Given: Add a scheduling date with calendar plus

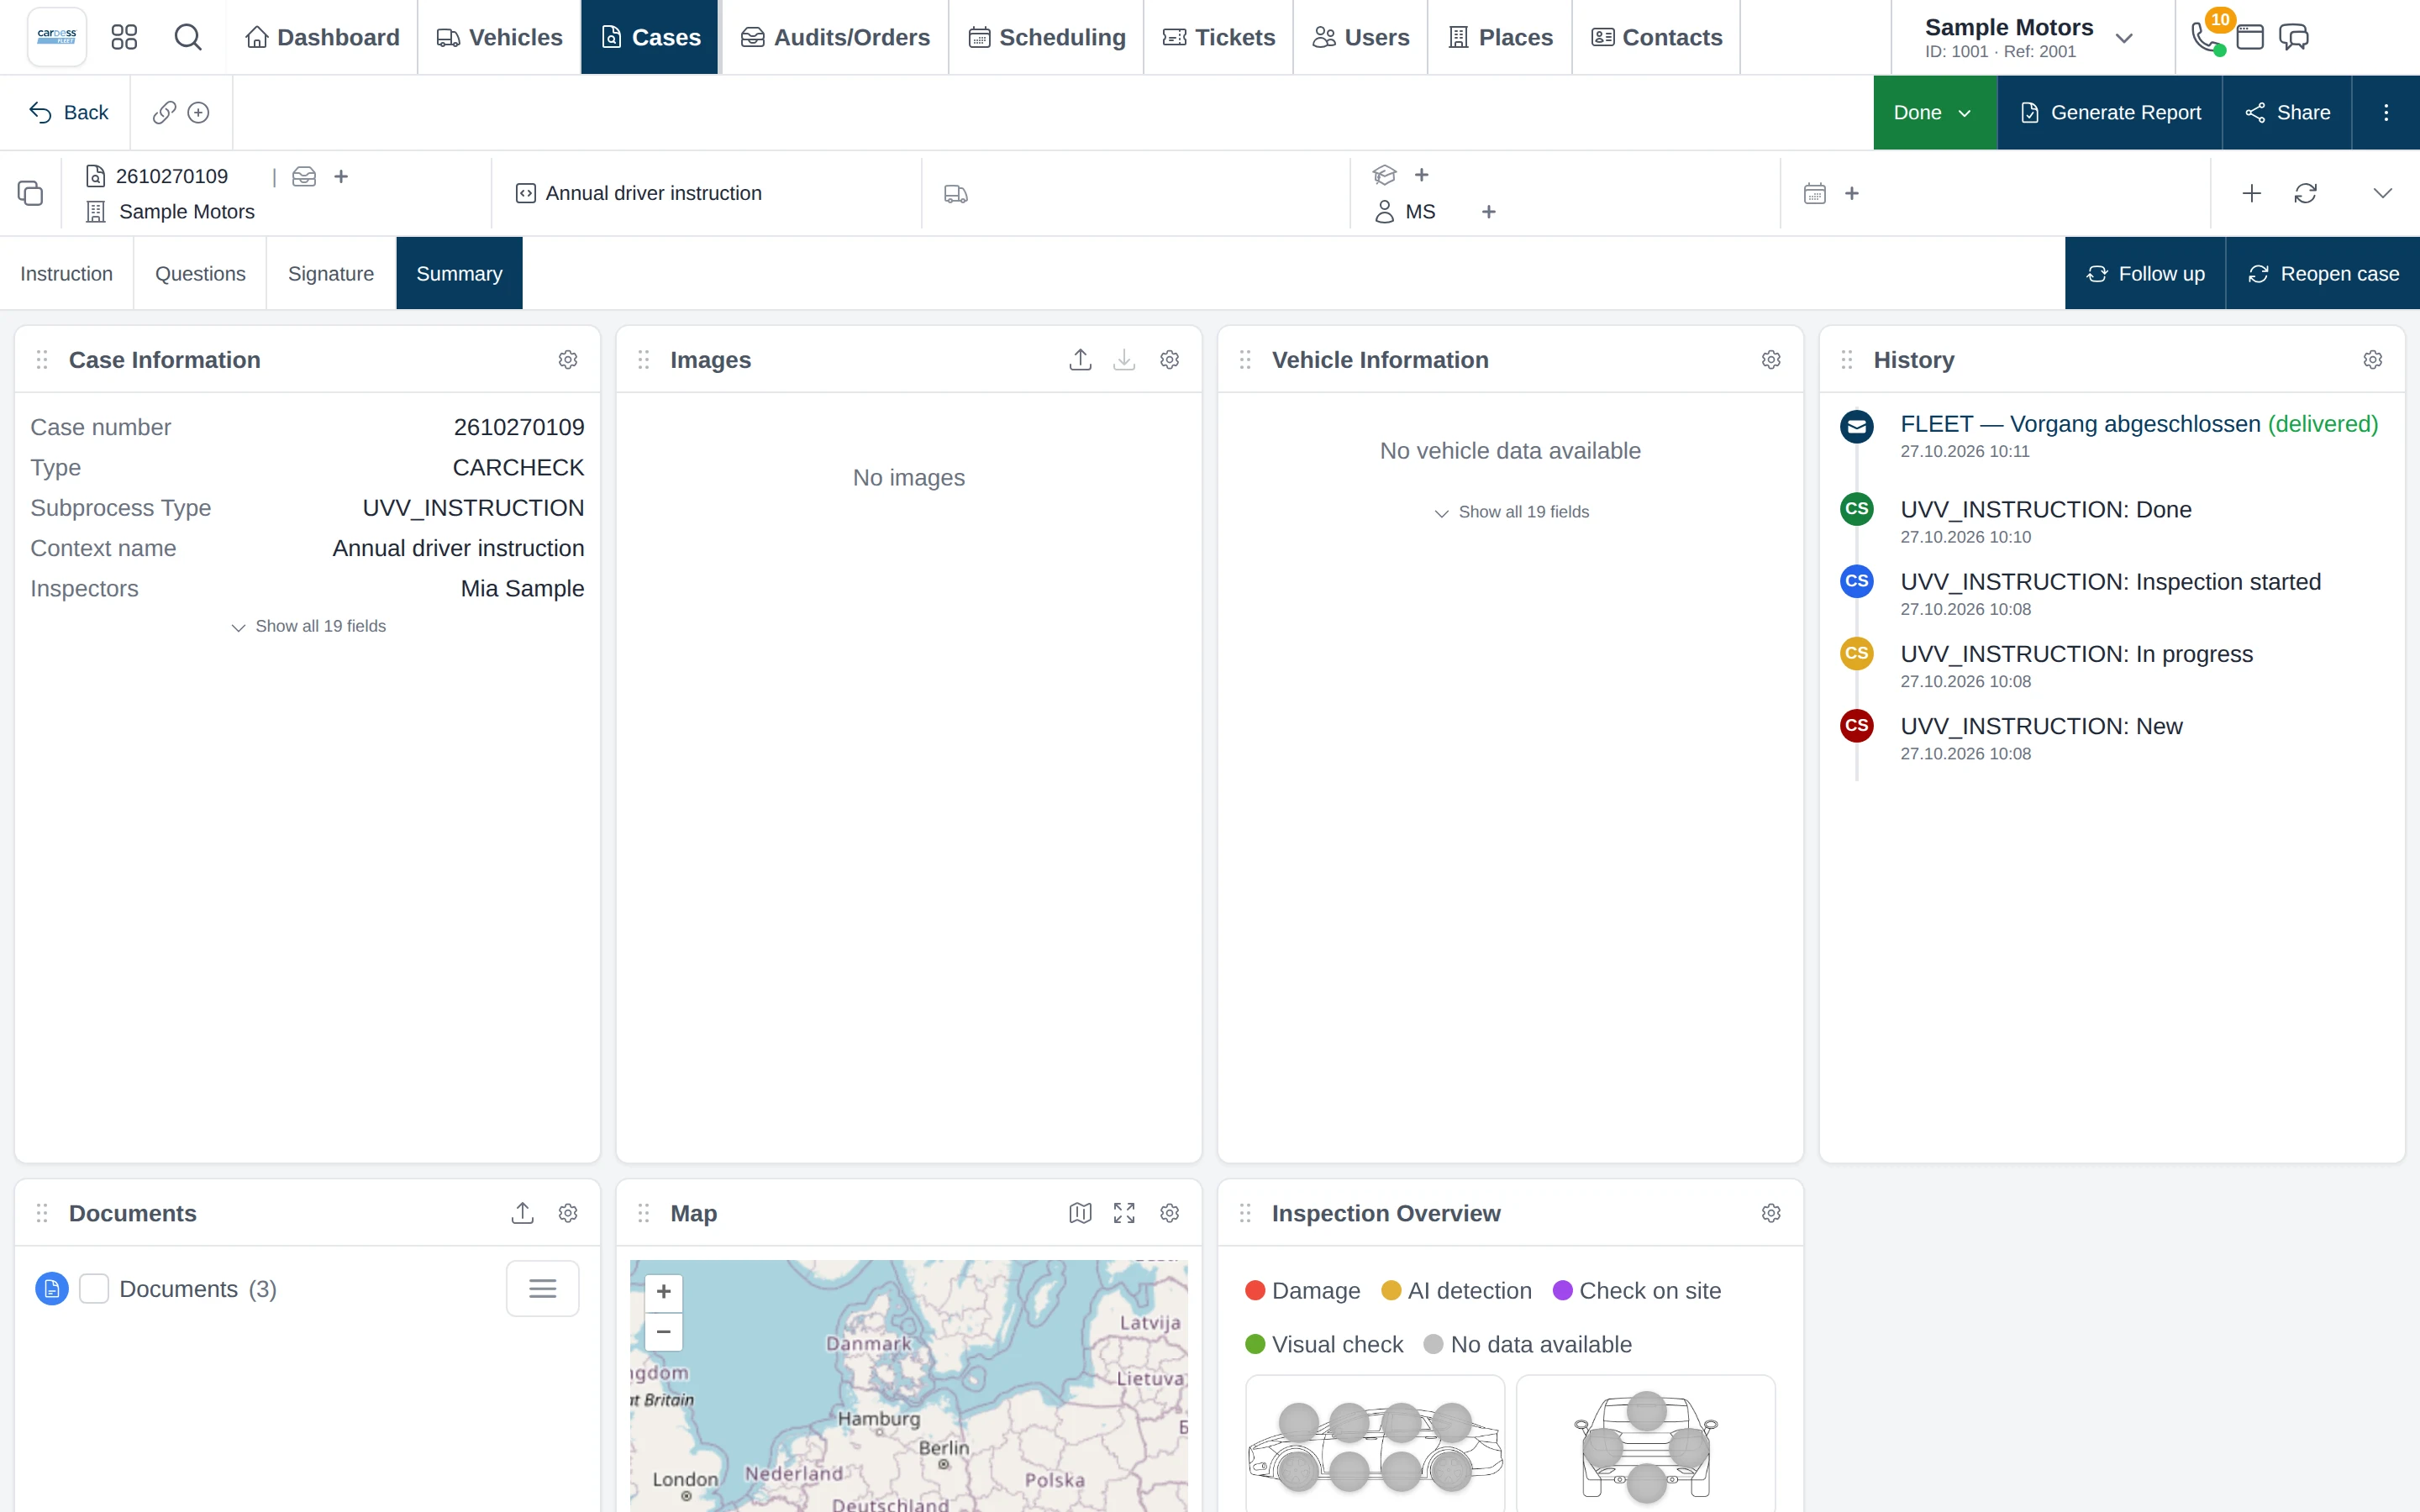Looking at the screenshot, I should point(1852,193).
